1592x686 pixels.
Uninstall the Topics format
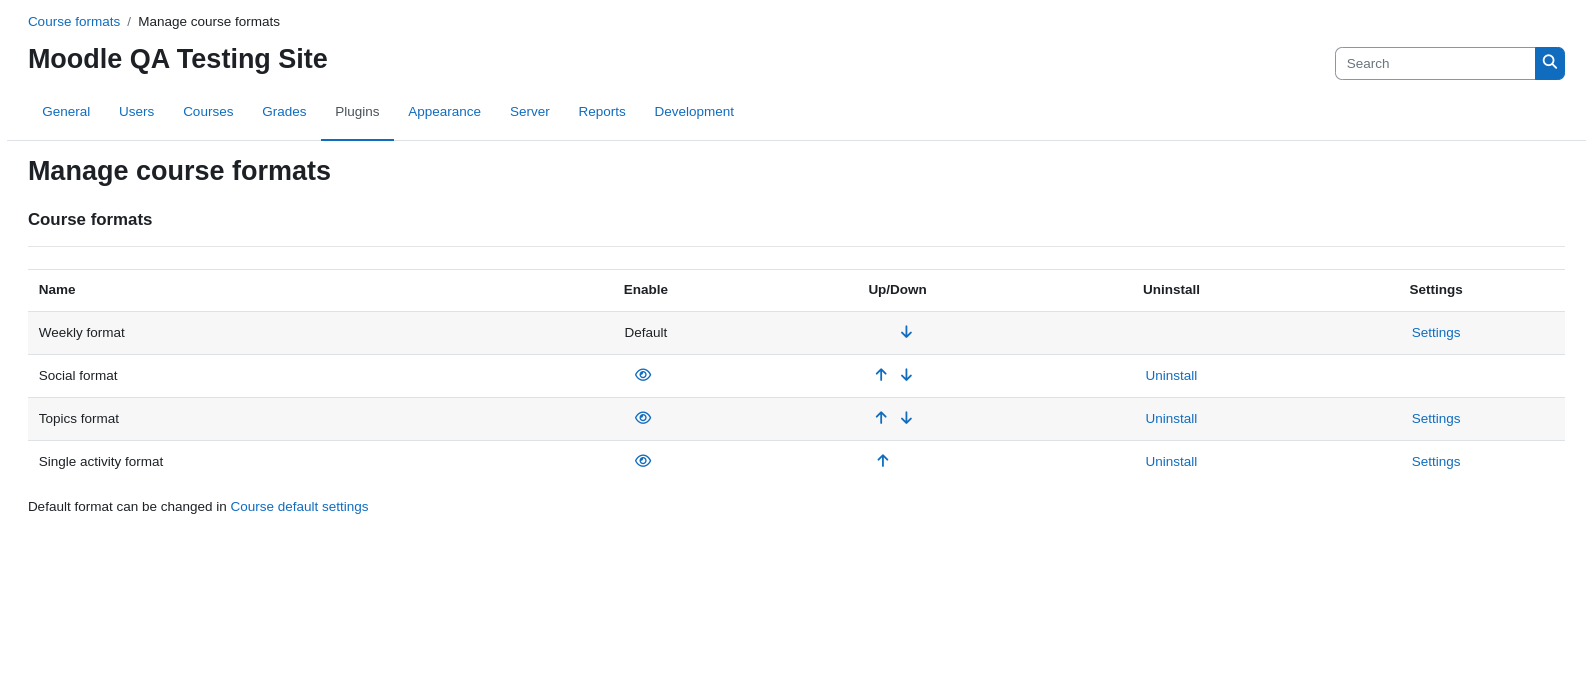(1171, 419)
